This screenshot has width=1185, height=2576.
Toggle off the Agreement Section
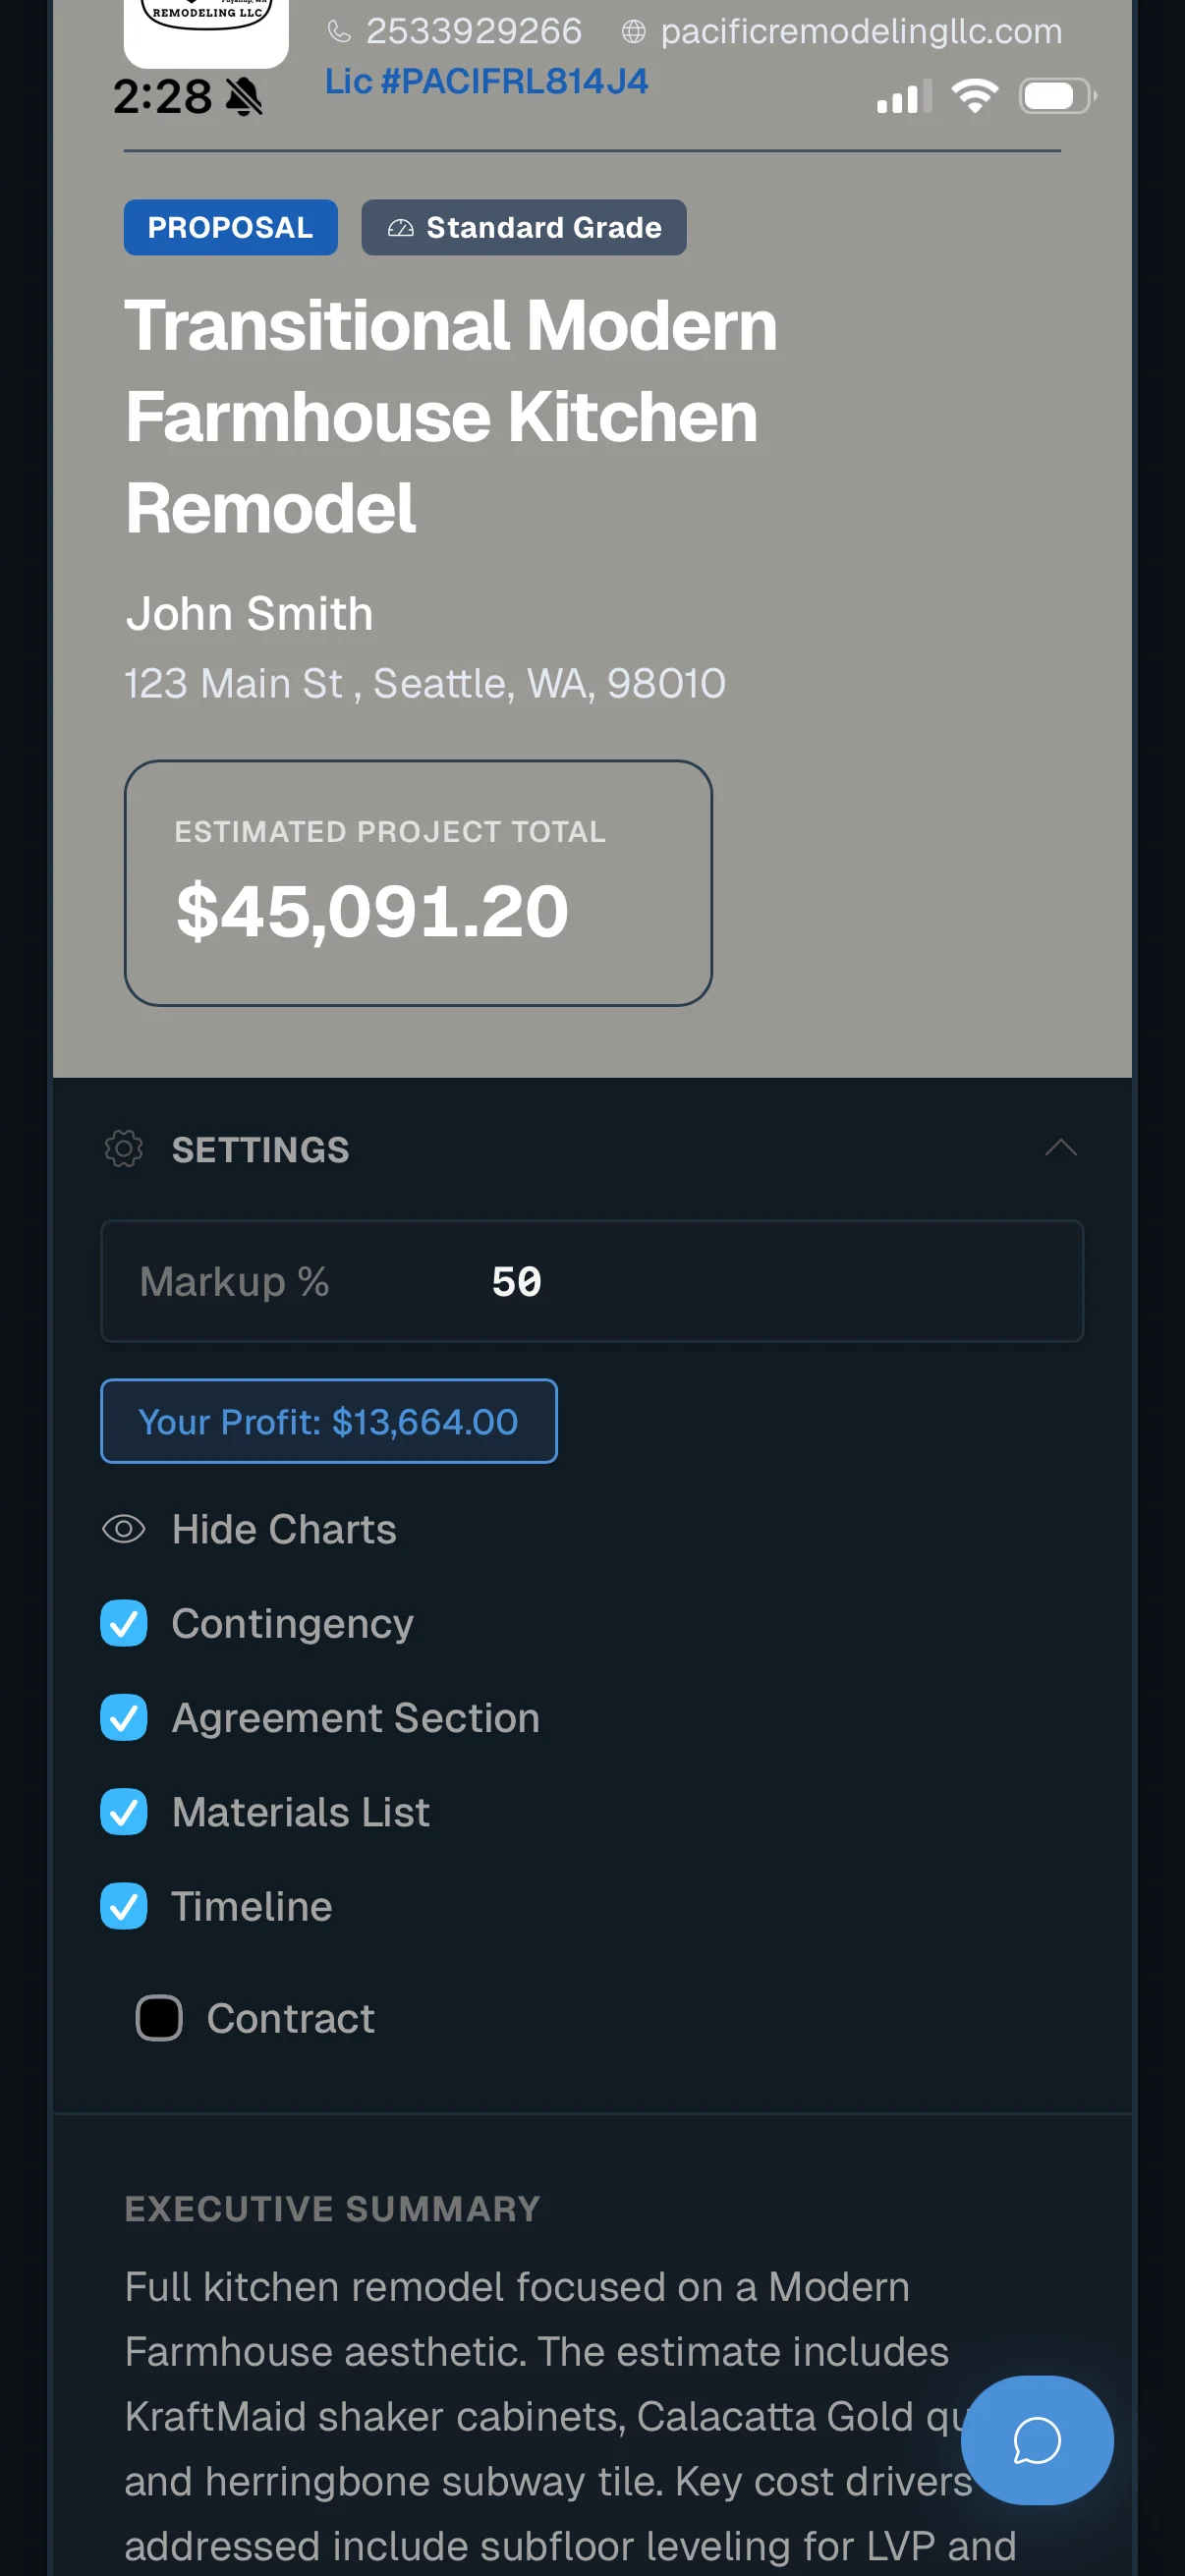[124, 1718]
